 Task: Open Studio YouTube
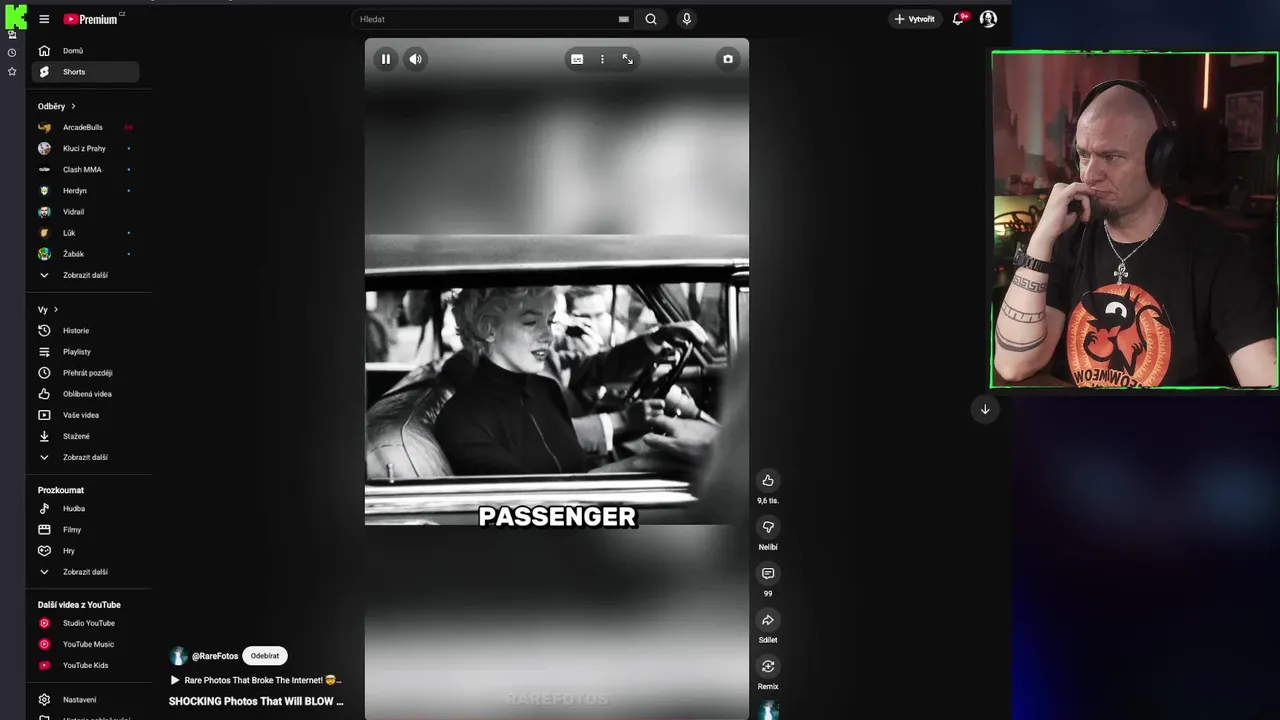85,623
